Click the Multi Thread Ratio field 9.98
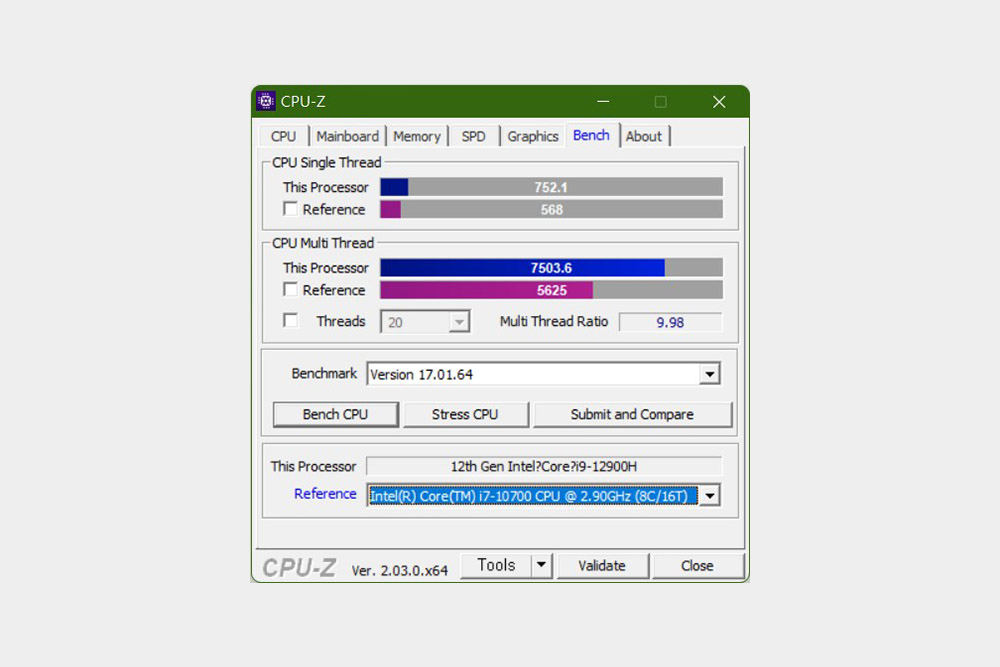 tap(670, 322)
